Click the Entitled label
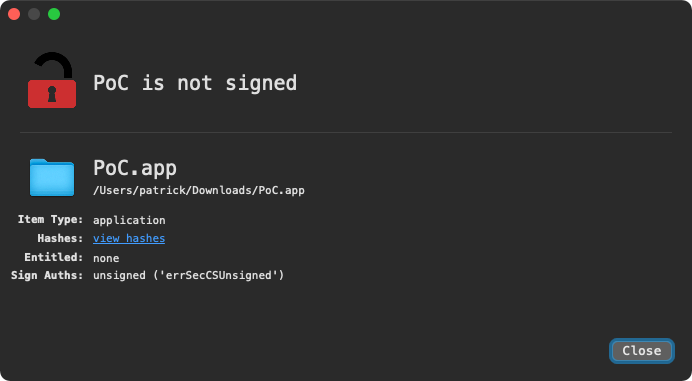Viewport: 692px width, 381px height. (x=53, y=257)
